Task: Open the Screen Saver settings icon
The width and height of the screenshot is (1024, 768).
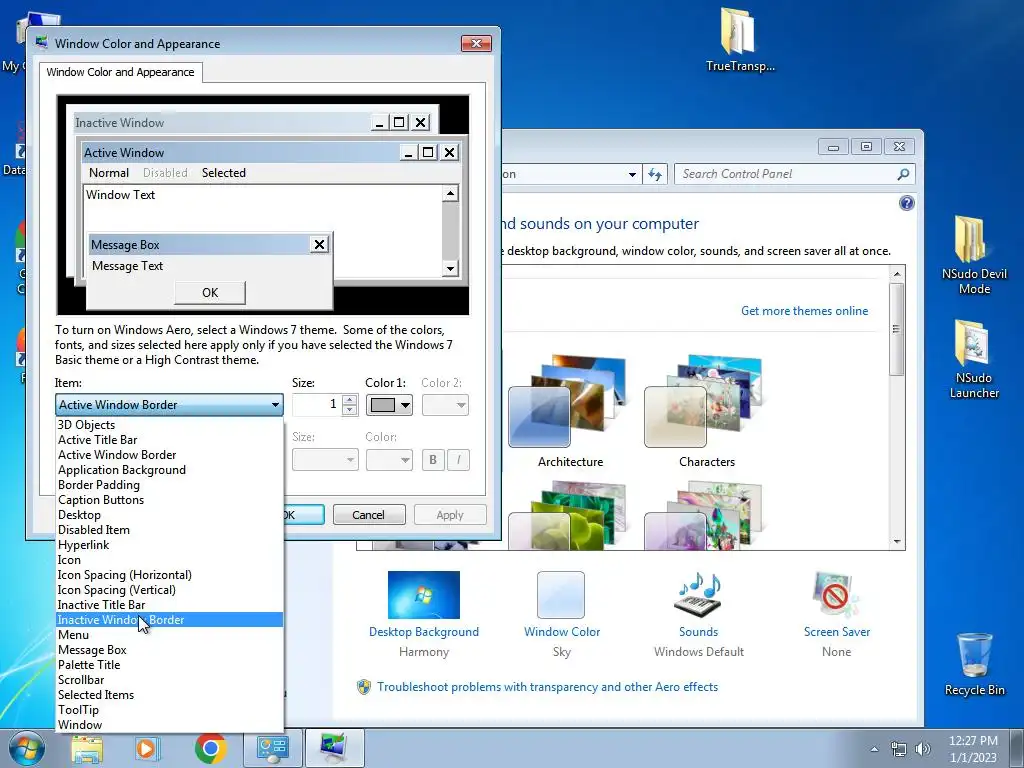Action: pyautogui.click(x=836, y=594)
